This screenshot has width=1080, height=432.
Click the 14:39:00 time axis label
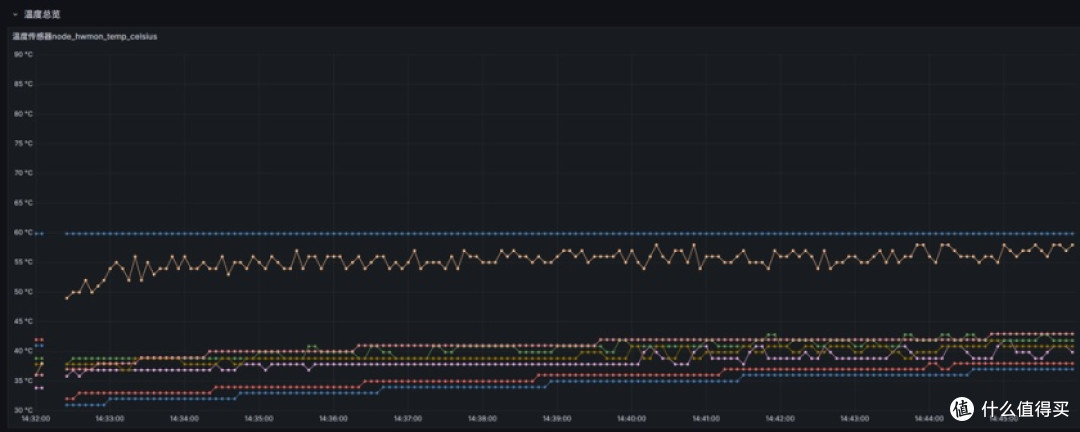(x=557, y=418)
